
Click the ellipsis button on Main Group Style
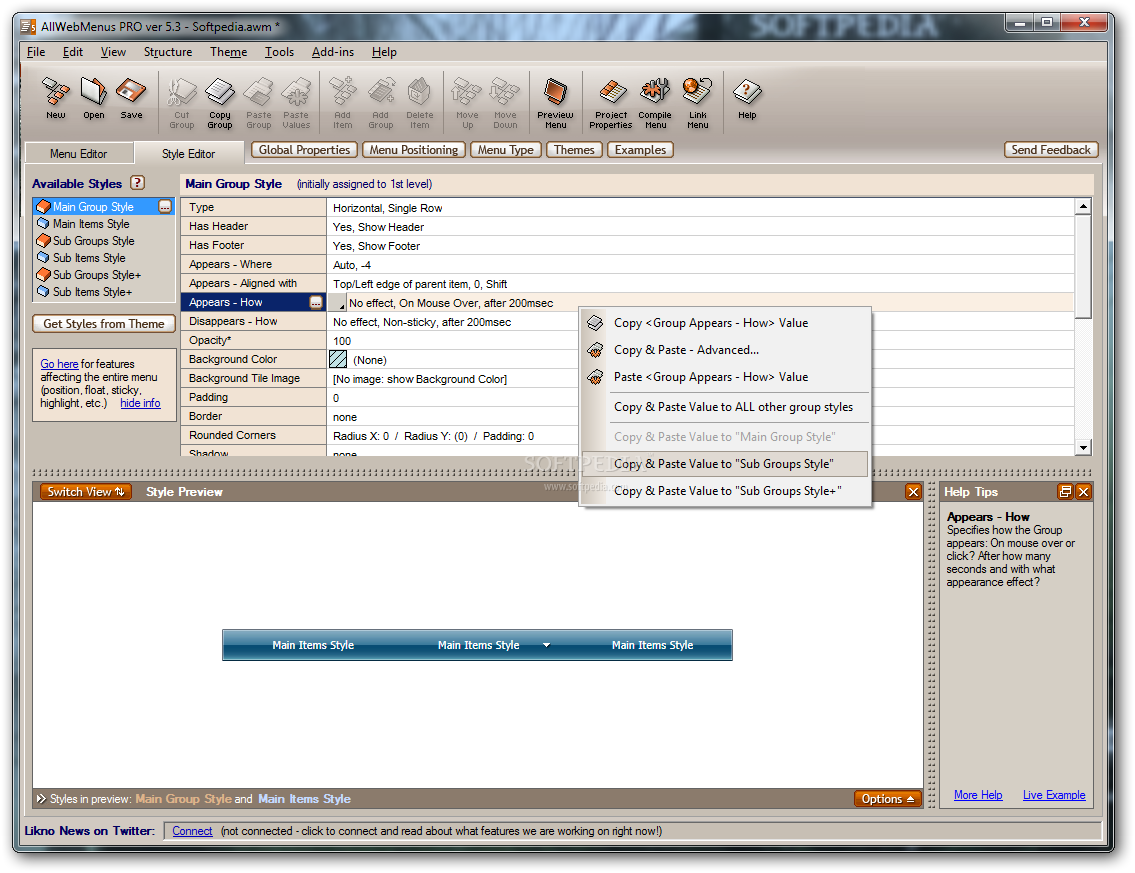(x=165, y=207)
